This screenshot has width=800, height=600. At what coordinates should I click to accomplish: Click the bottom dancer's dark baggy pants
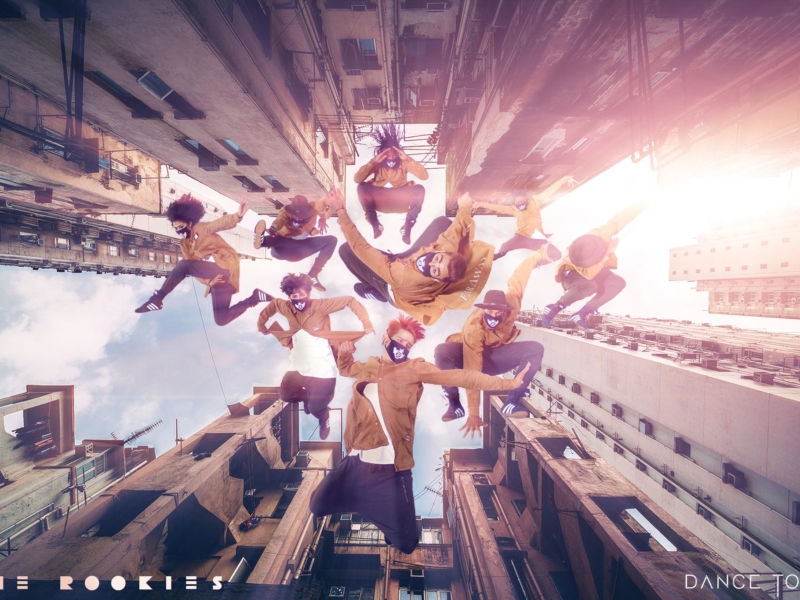click(375, 500)
